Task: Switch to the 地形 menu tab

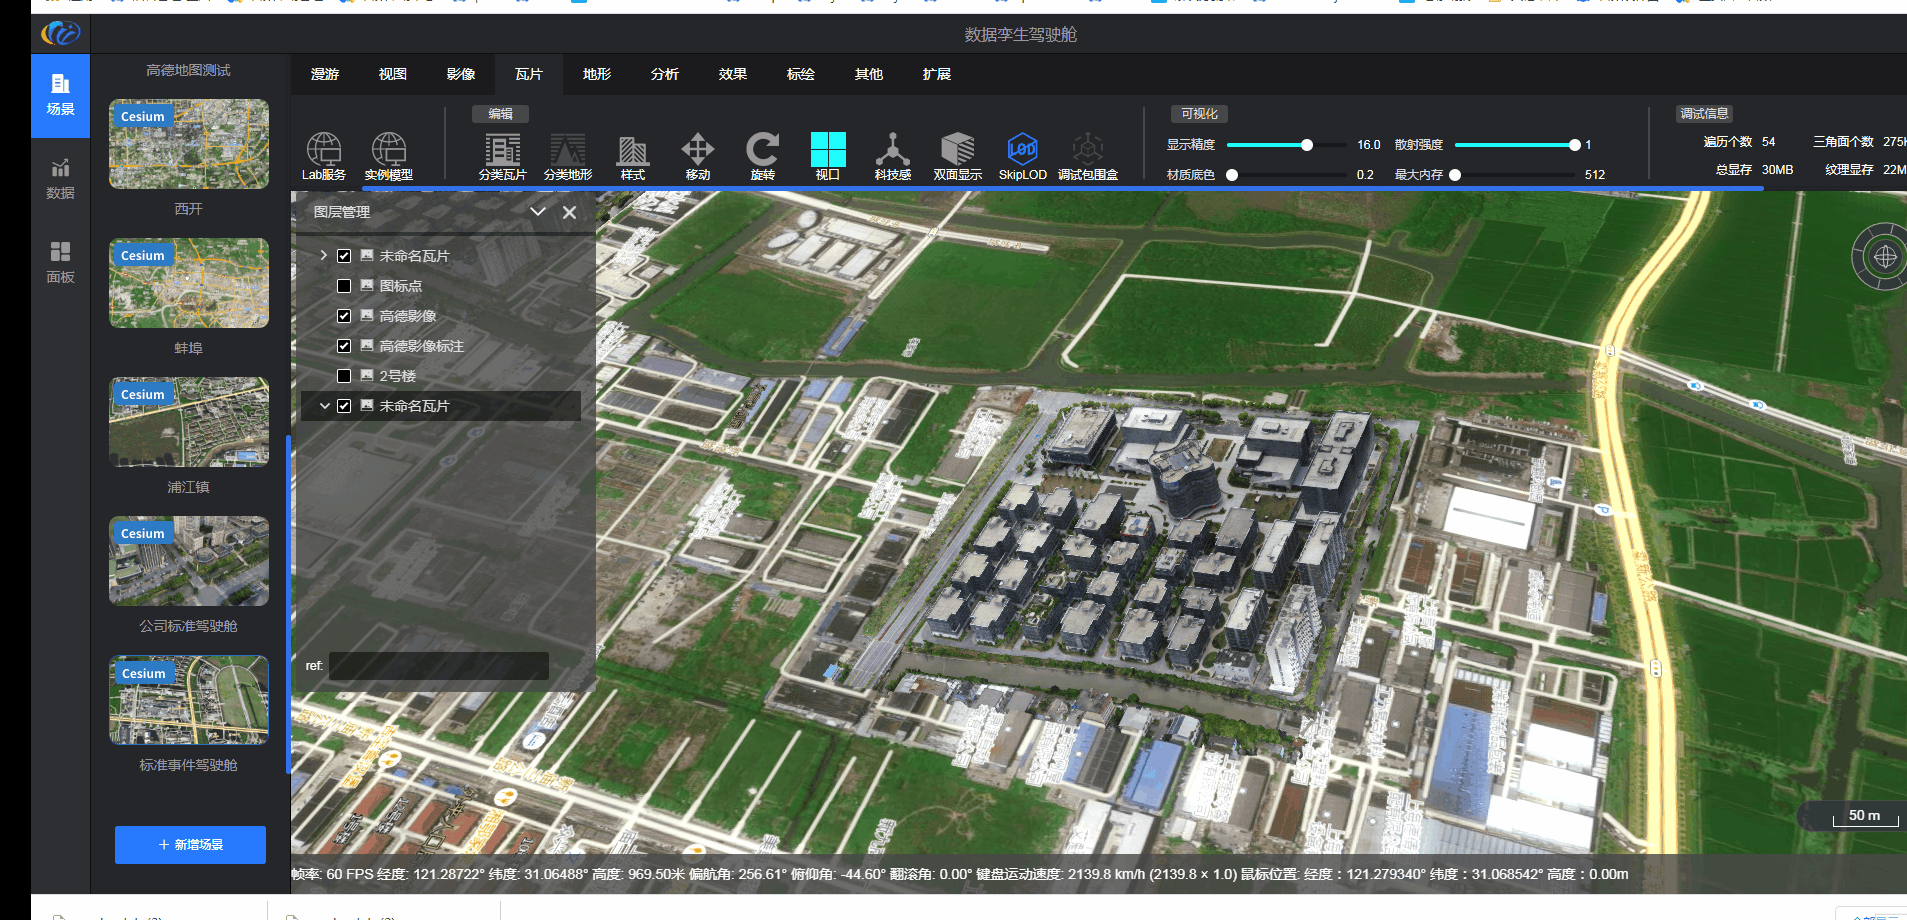Action: (597, 74)
